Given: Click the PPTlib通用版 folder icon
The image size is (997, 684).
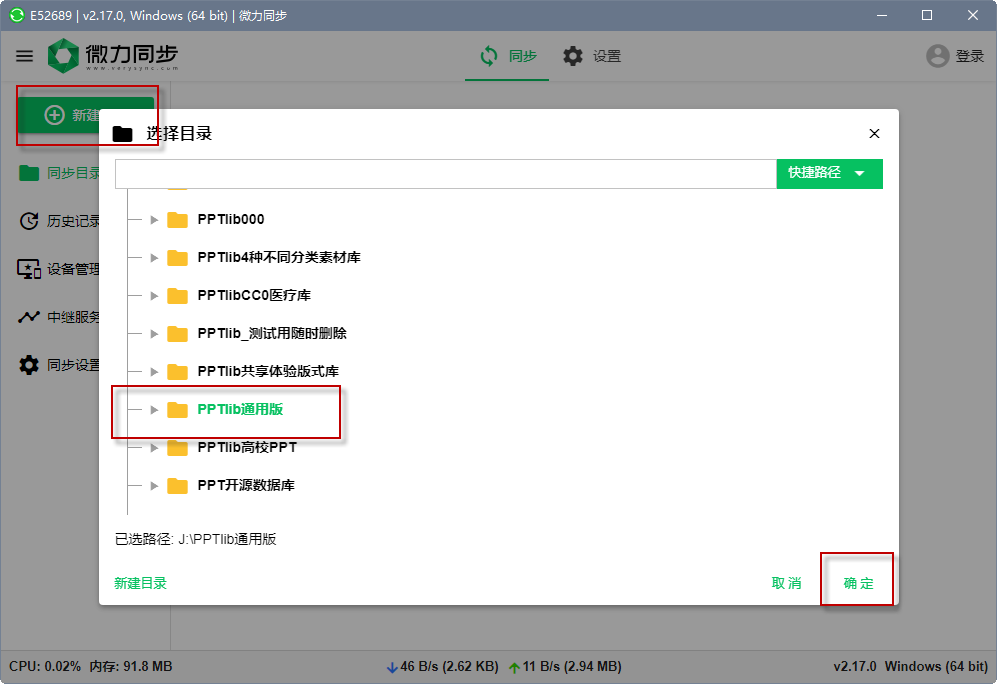Looking at the screenshot, I should [x=177, y=410].
